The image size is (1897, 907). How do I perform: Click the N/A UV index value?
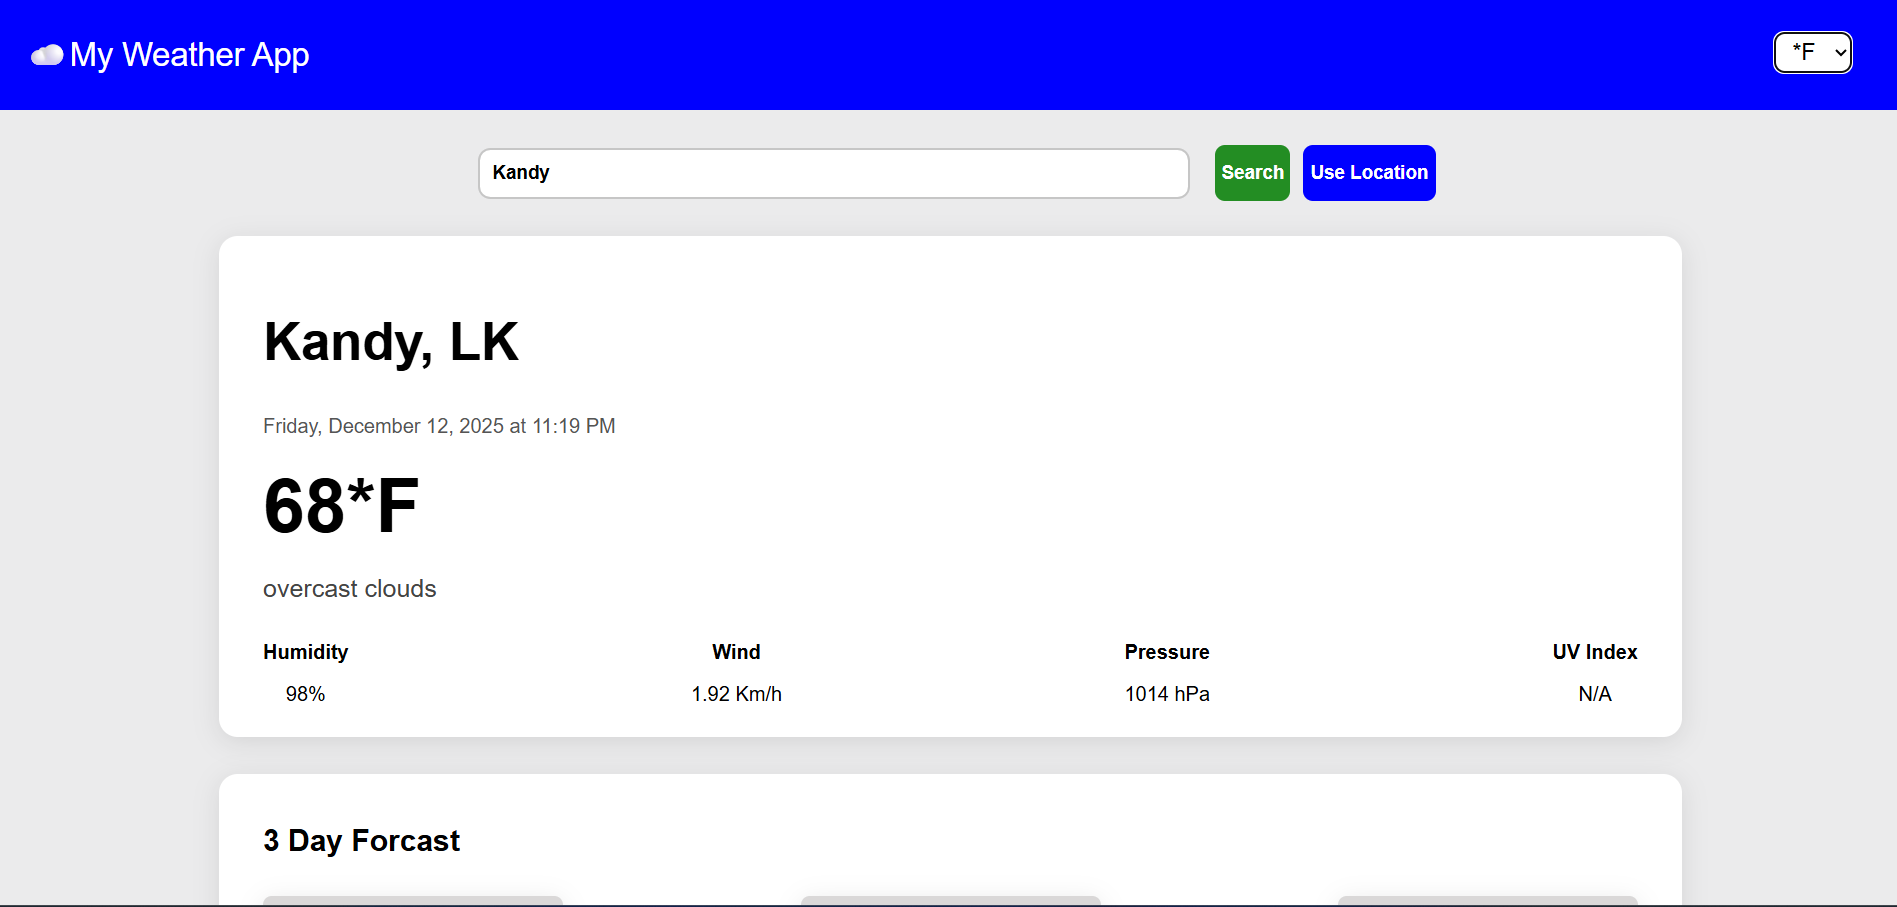pyautogui.click(x=1594, y=694)
